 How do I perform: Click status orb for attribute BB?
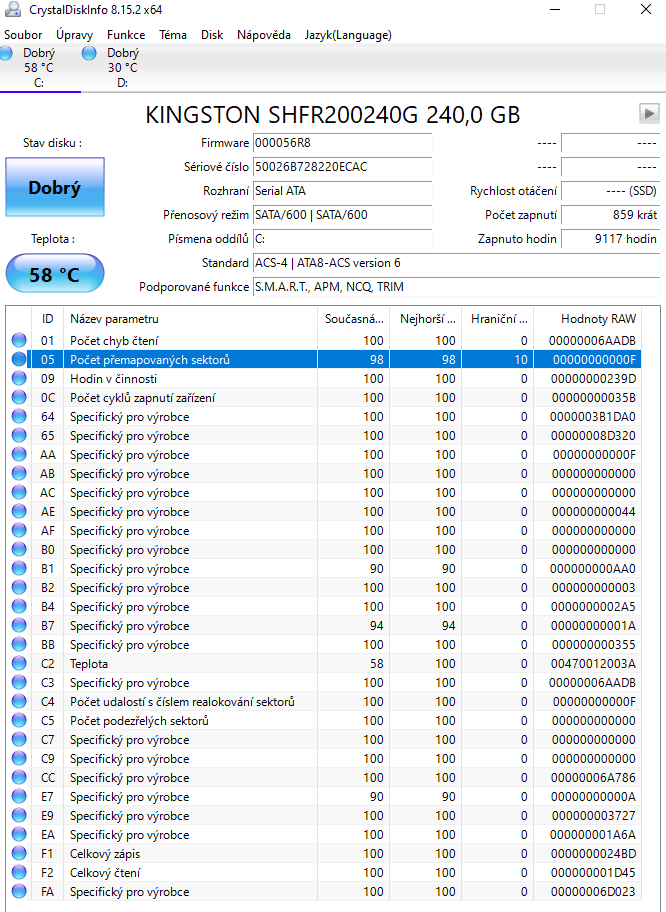click(x=19, y=644)
